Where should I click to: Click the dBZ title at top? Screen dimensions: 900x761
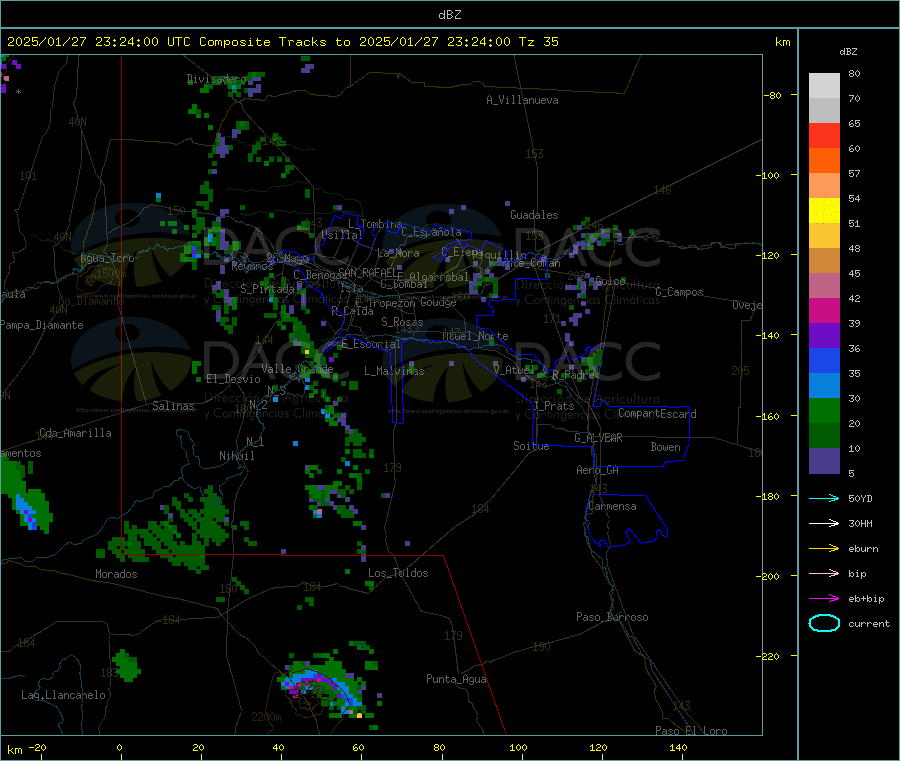449,15
